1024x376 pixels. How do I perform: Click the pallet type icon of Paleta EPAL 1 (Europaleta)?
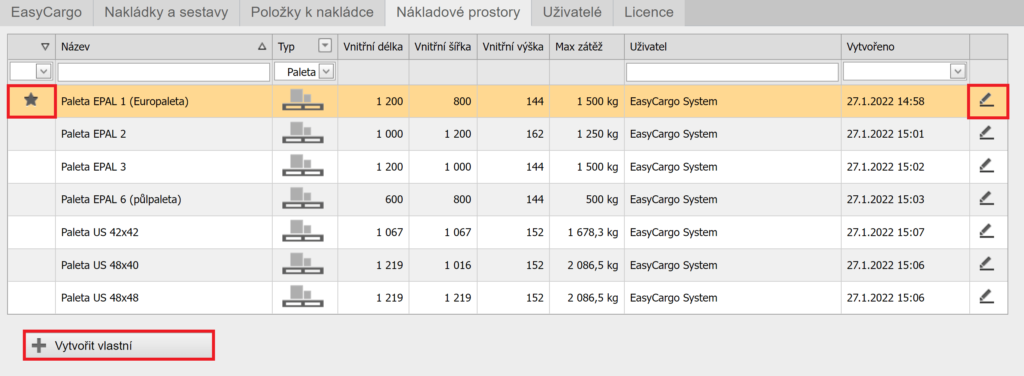[x=303, y=101]
